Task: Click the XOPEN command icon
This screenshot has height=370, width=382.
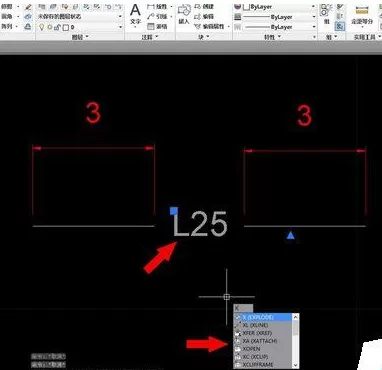Action: click(x=238, y=349)
